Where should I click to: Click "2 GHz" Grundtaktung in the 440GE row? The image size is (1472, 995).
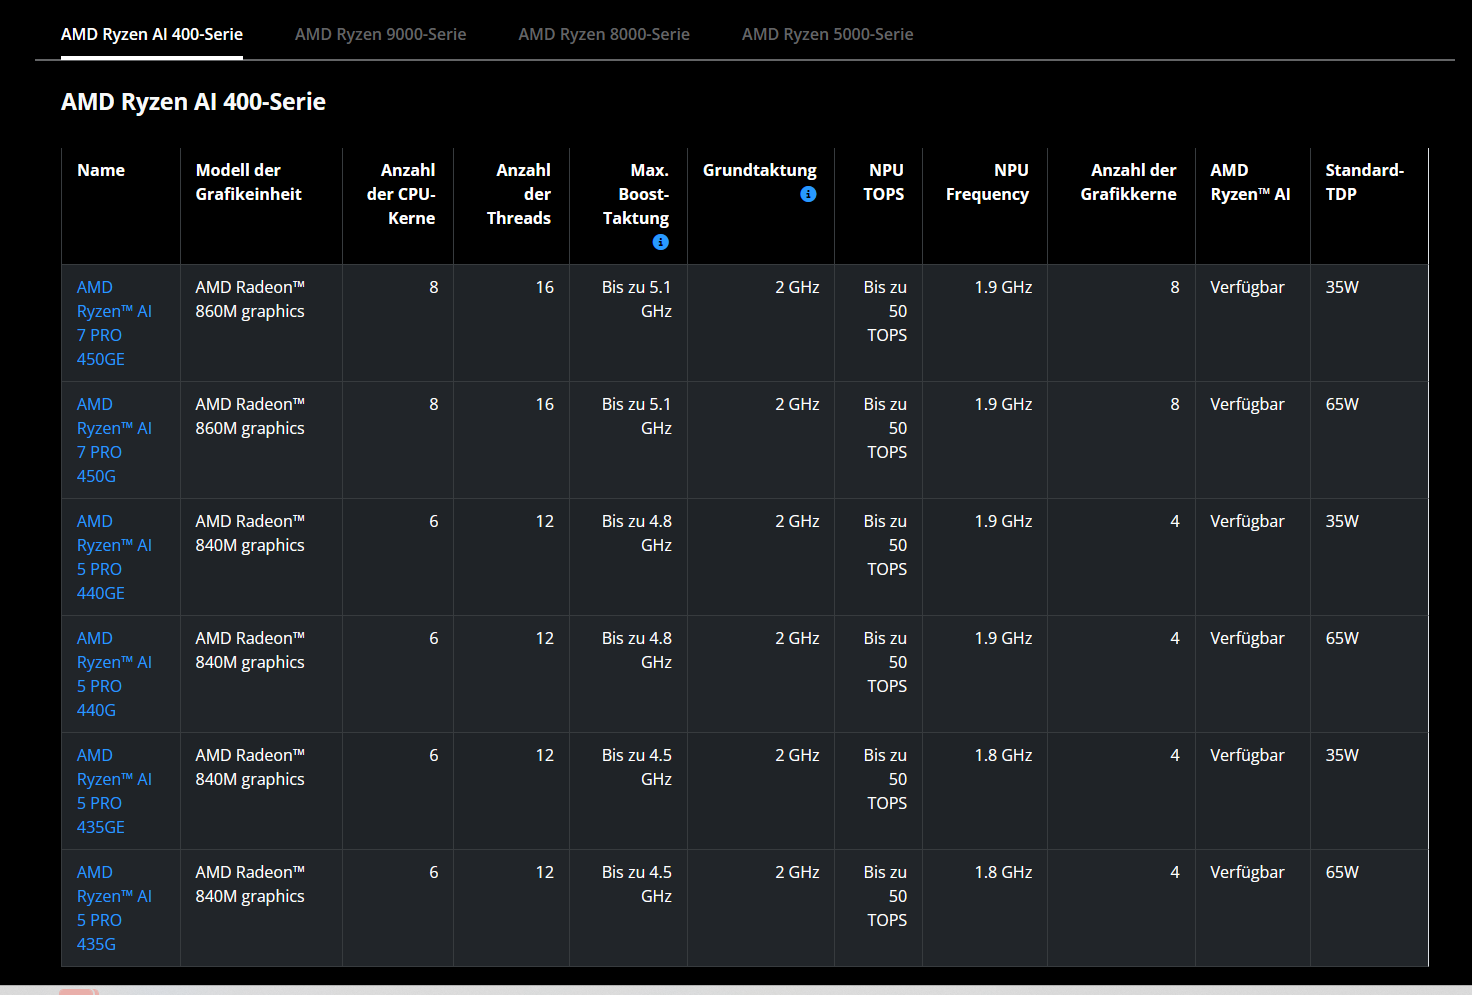(x=797, y=521)
